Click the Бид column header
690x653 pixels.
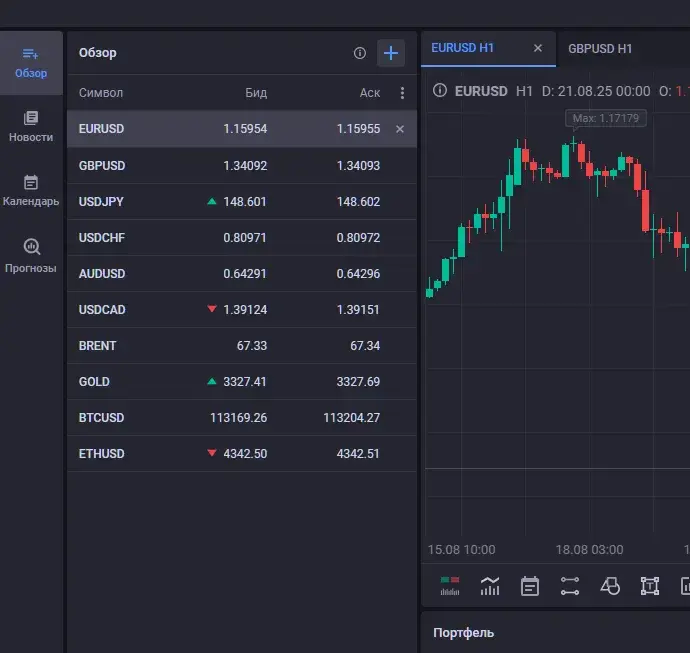pos(256,93)
